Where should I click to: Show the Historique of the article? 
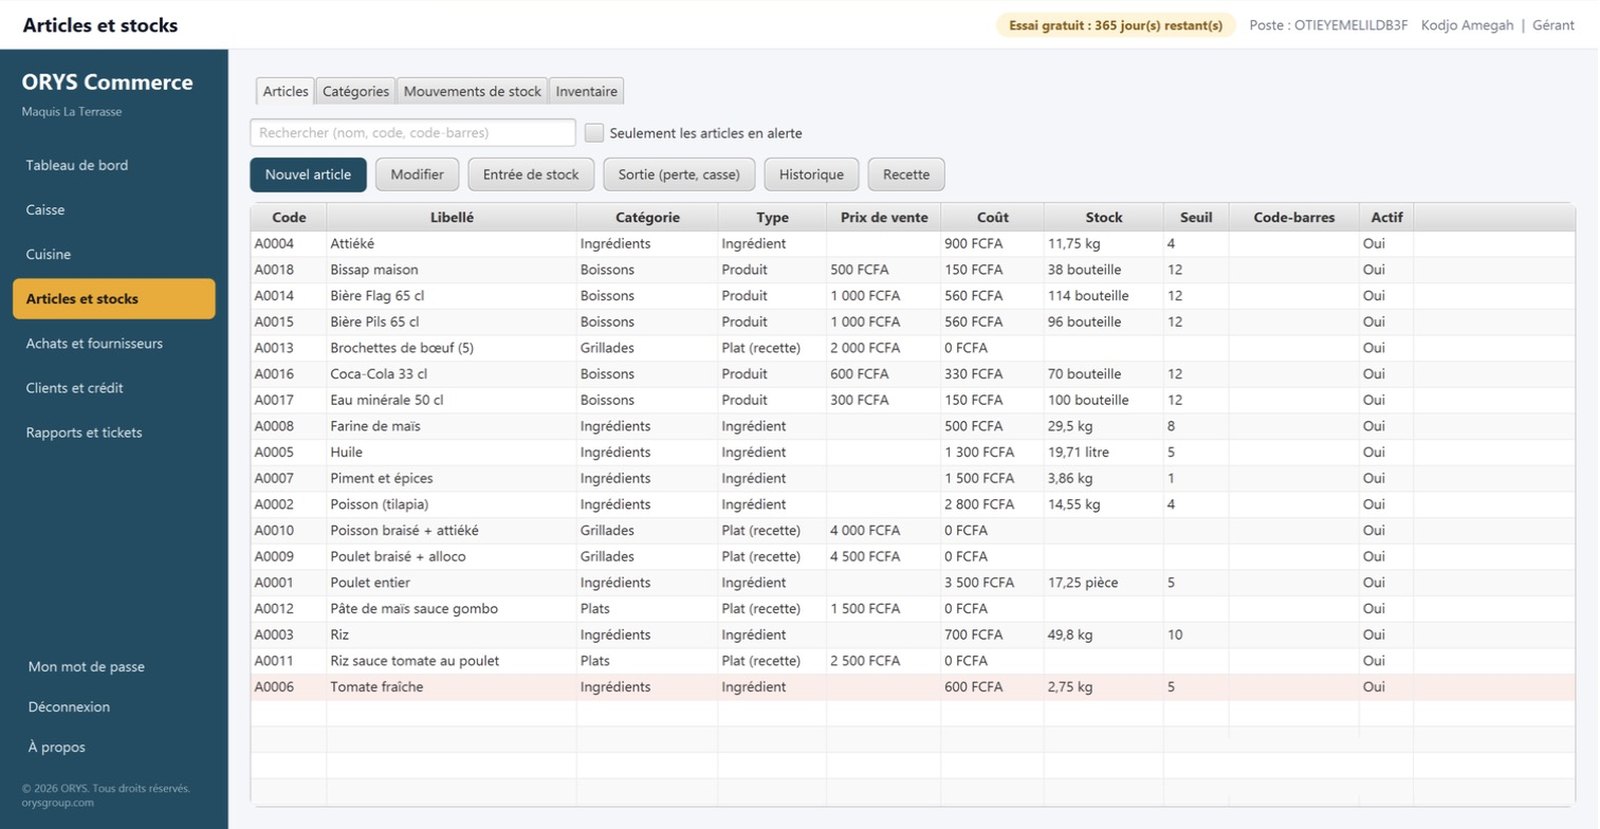811,174
